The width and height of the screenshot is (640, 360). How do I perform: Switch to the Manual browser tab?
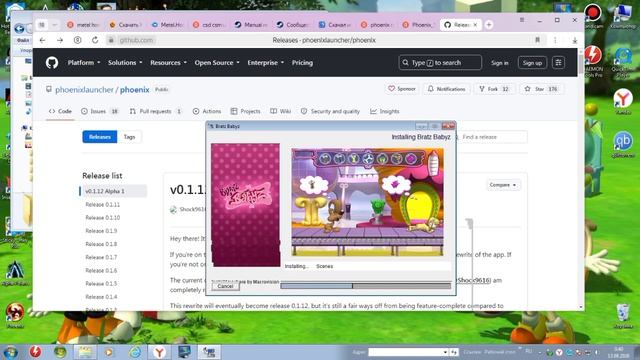(251, 25)
